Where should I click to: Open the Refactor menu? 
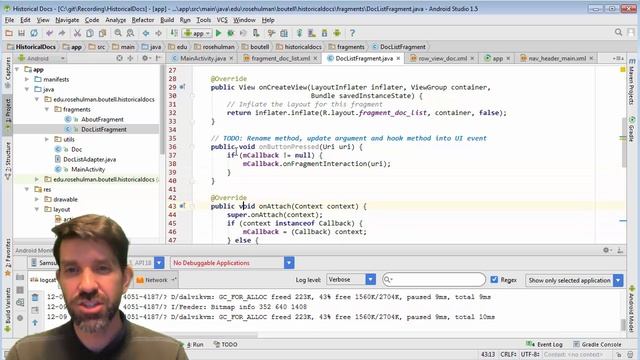tap(142, 20)
